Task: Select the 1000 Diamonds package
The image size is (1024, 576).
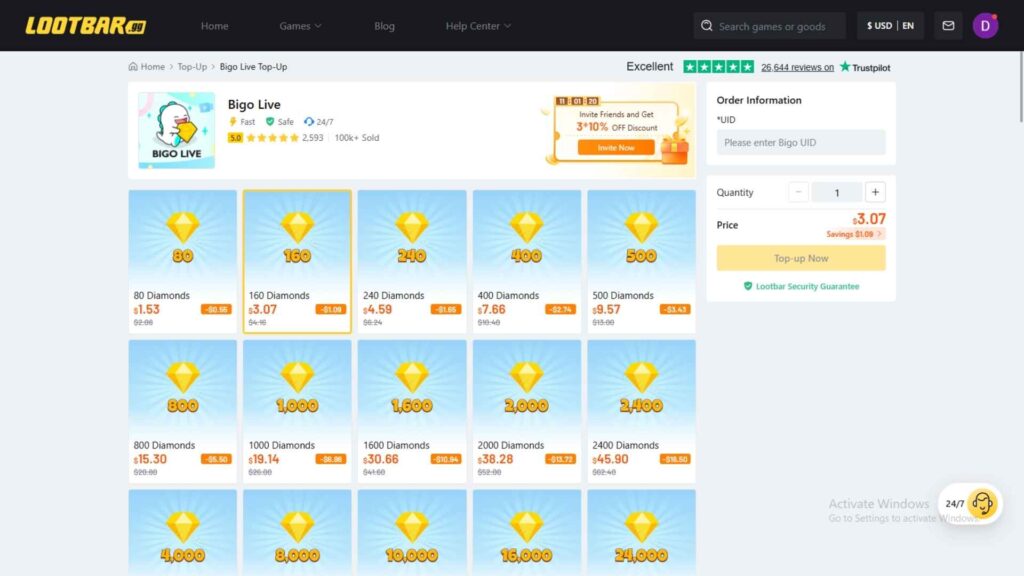Action: click(x=297, y=411)
